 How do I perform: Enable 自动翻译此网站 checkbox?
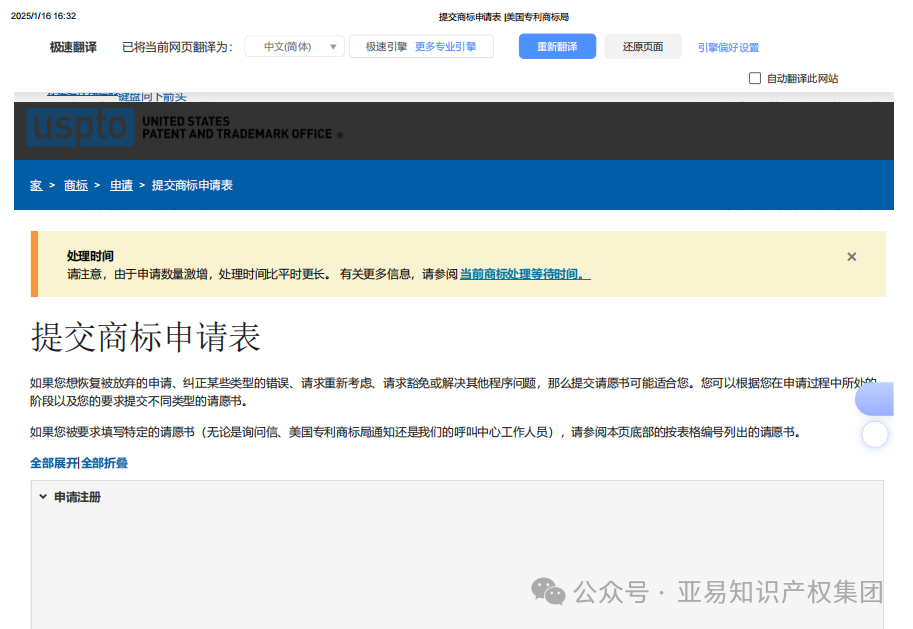(755, 78)
